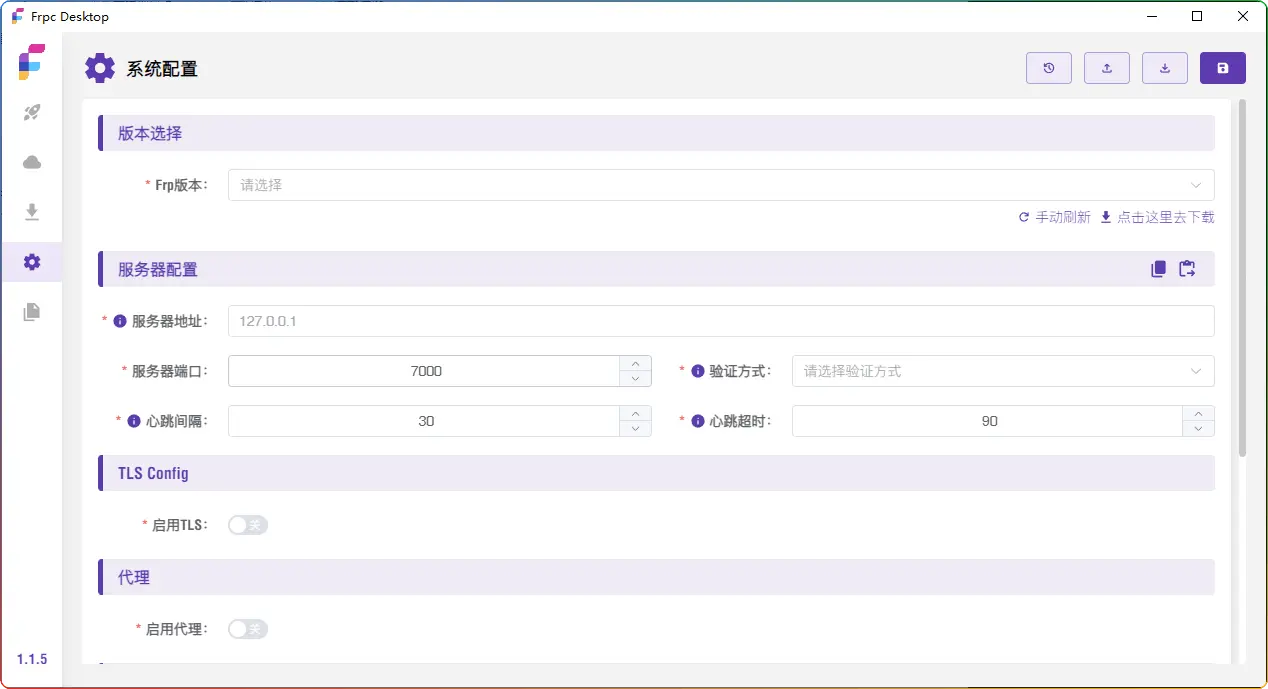Viewport: 1268px width, 689px height.
Task: Copy server configuration using the copy icon
Action: click(x=1158, y=269)
